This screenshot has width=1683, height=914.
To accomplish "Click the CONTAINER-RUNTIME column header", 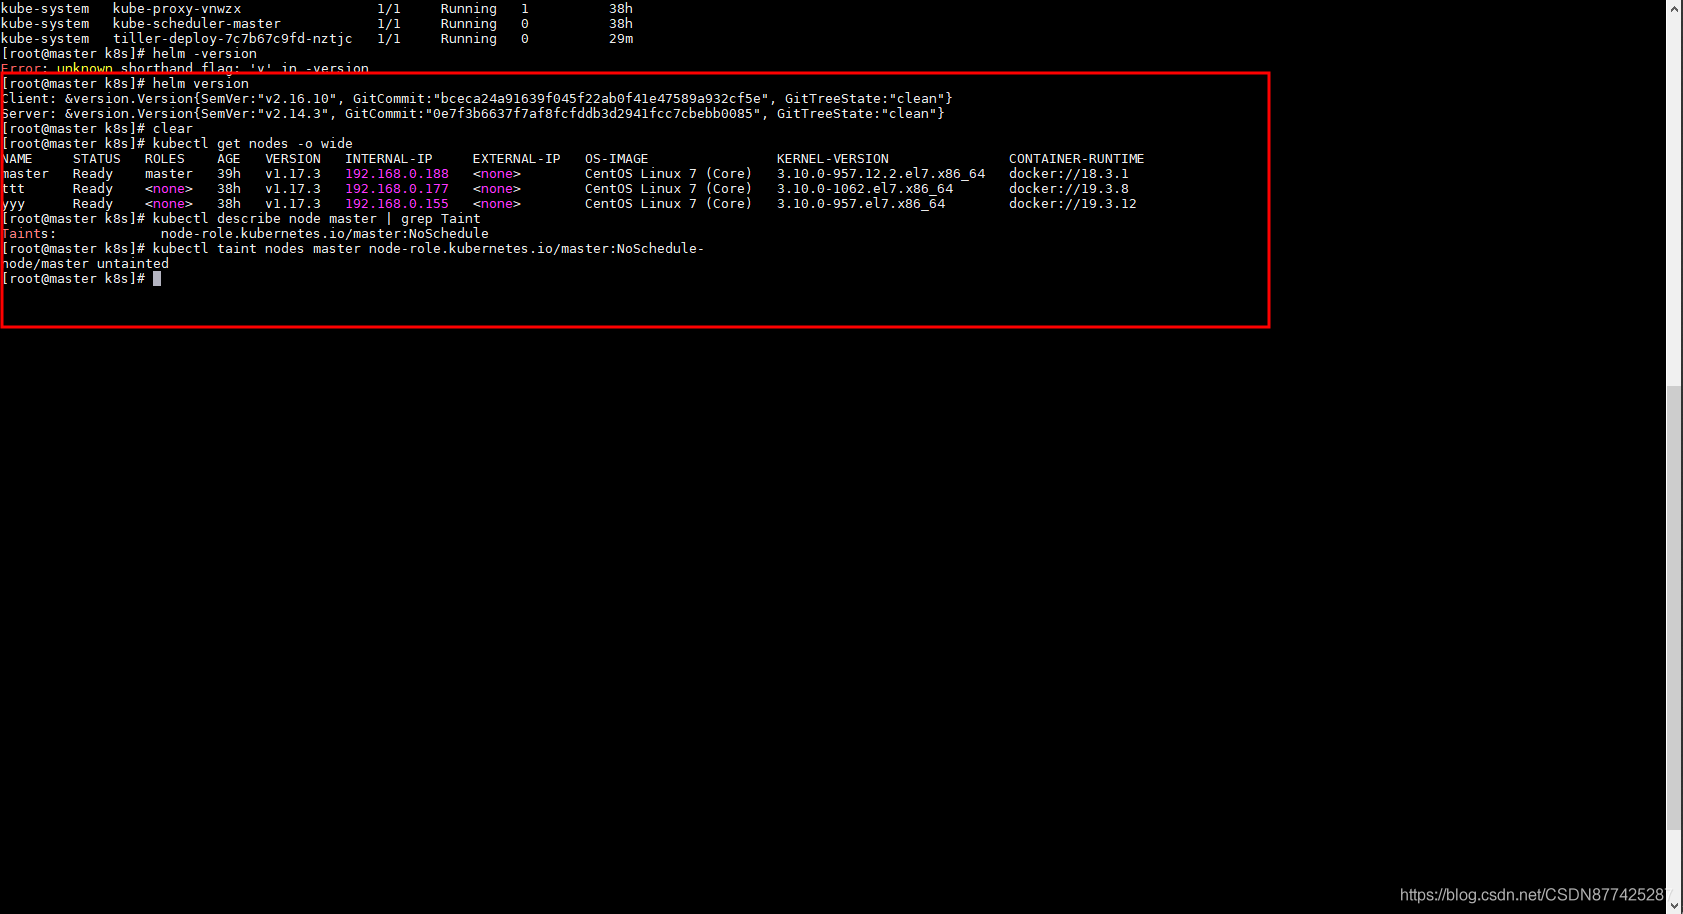I will (1076, 159).
